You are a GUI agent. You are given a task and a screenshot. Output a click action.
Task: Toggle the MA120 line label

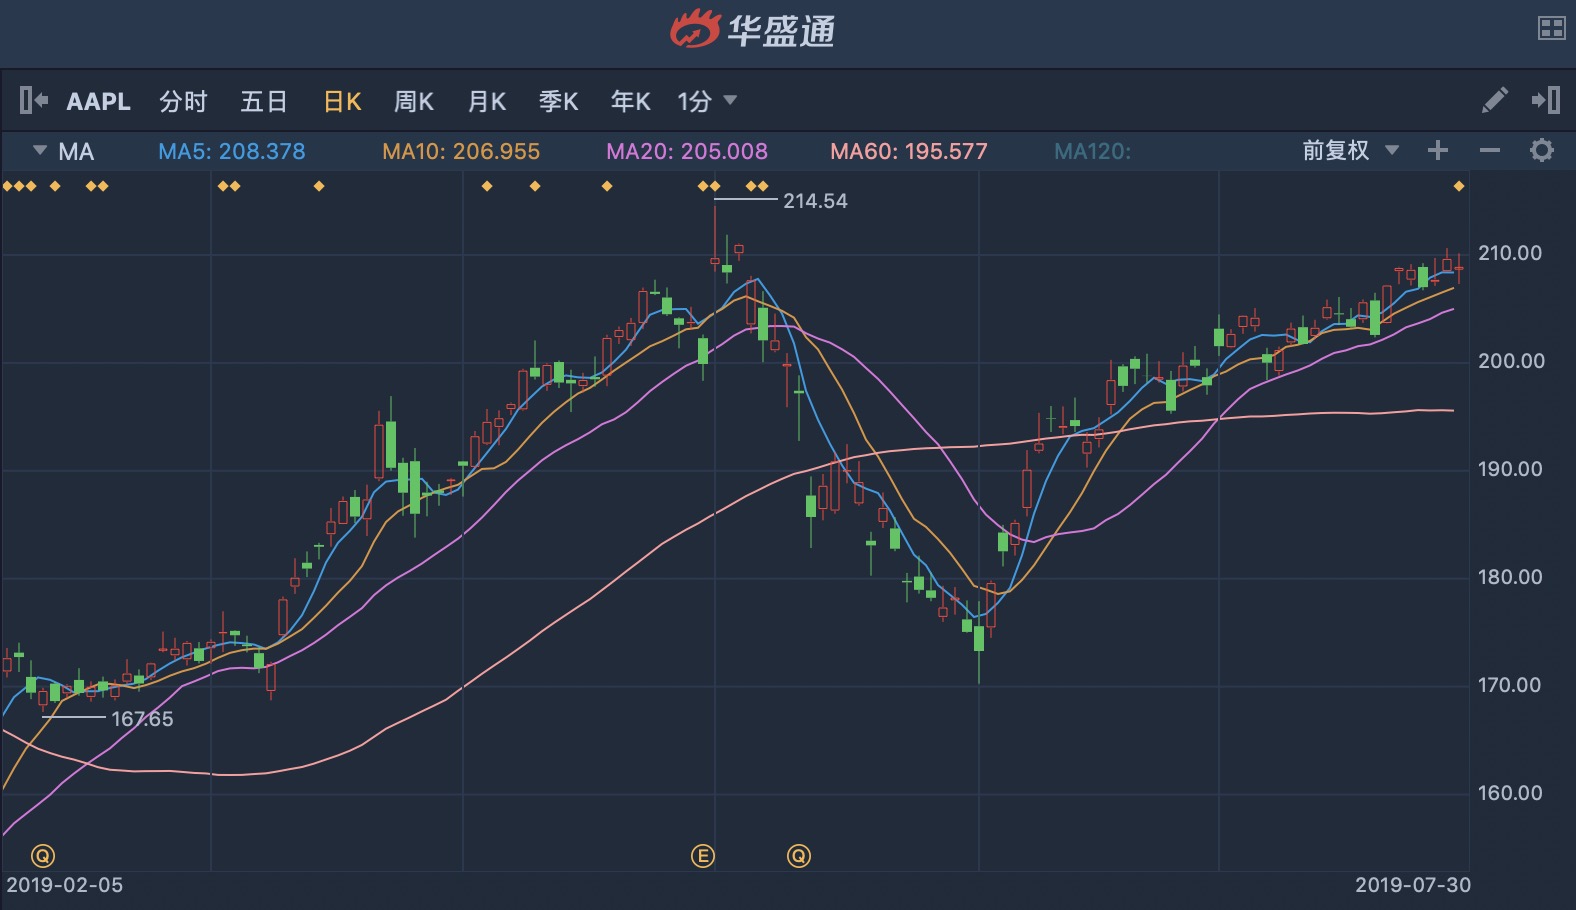click(1092, 152)
